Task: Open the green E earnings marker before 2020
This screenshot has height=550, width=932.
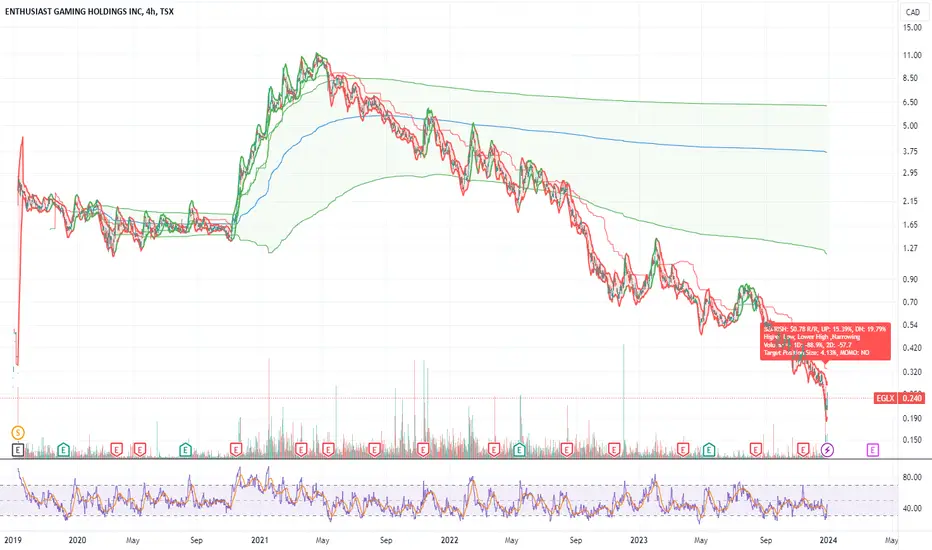Action: (63, 450)
